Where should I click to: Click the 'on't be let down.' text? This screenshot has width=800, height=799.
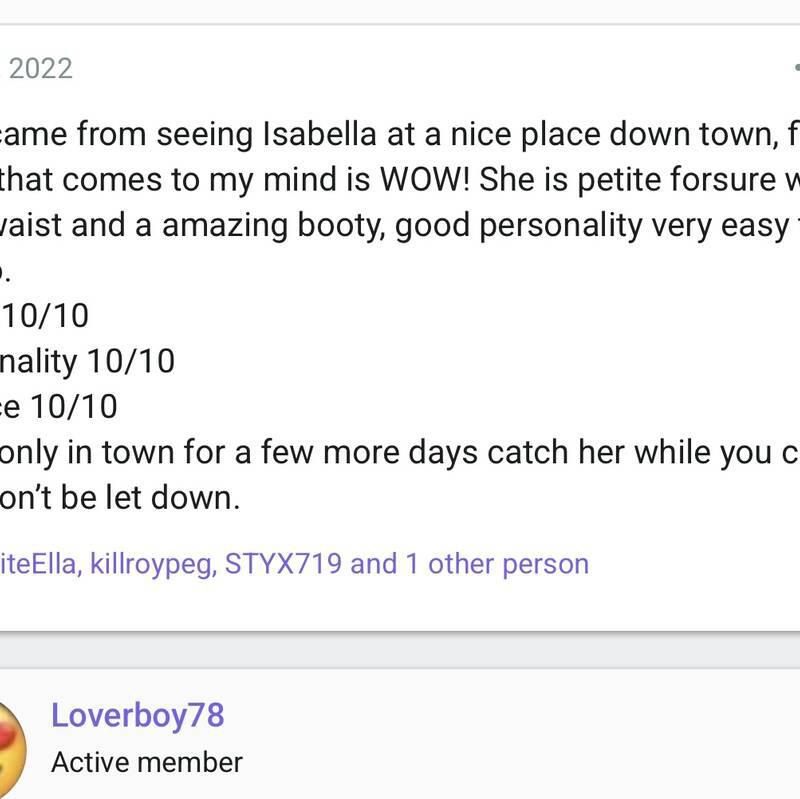click(x=120, y=497)
